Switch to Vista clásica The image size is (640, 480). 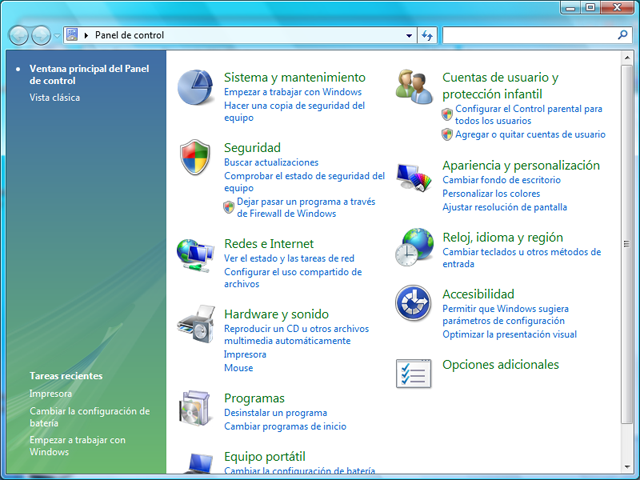[x=55, y=98]
